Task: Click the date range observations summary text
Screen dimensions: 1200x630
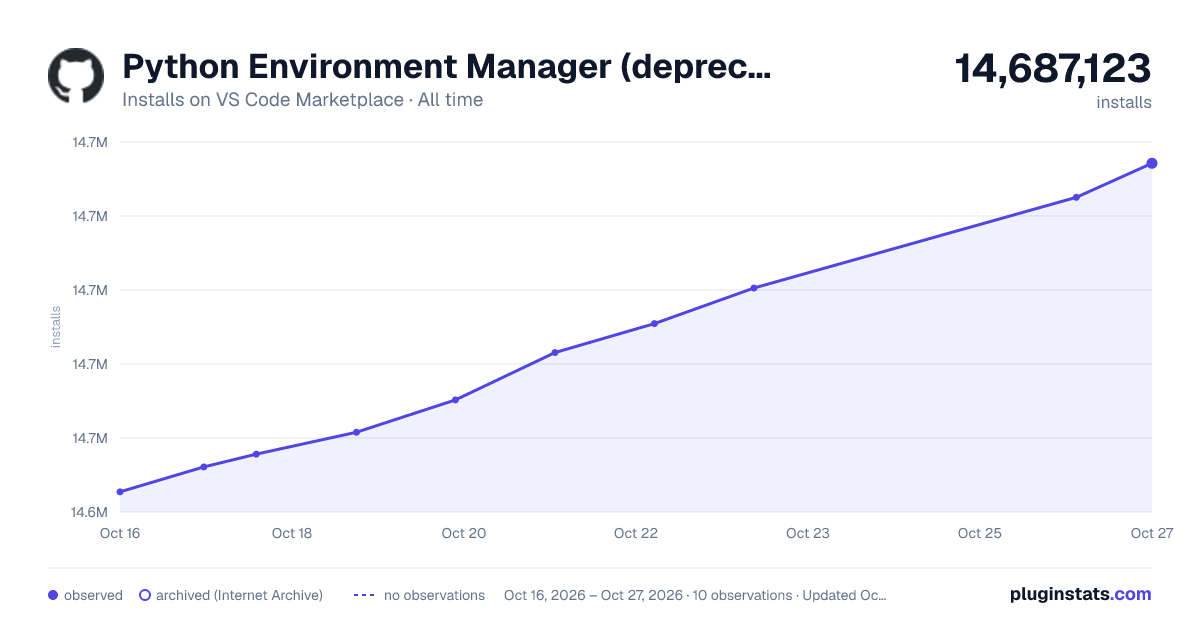Action: pyautogui.click(x=695, y=595)
